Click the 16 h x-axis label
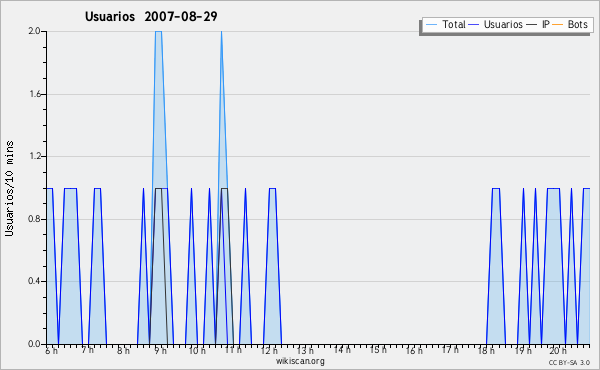This screenshot has width=600, height=370. point(414,351)
